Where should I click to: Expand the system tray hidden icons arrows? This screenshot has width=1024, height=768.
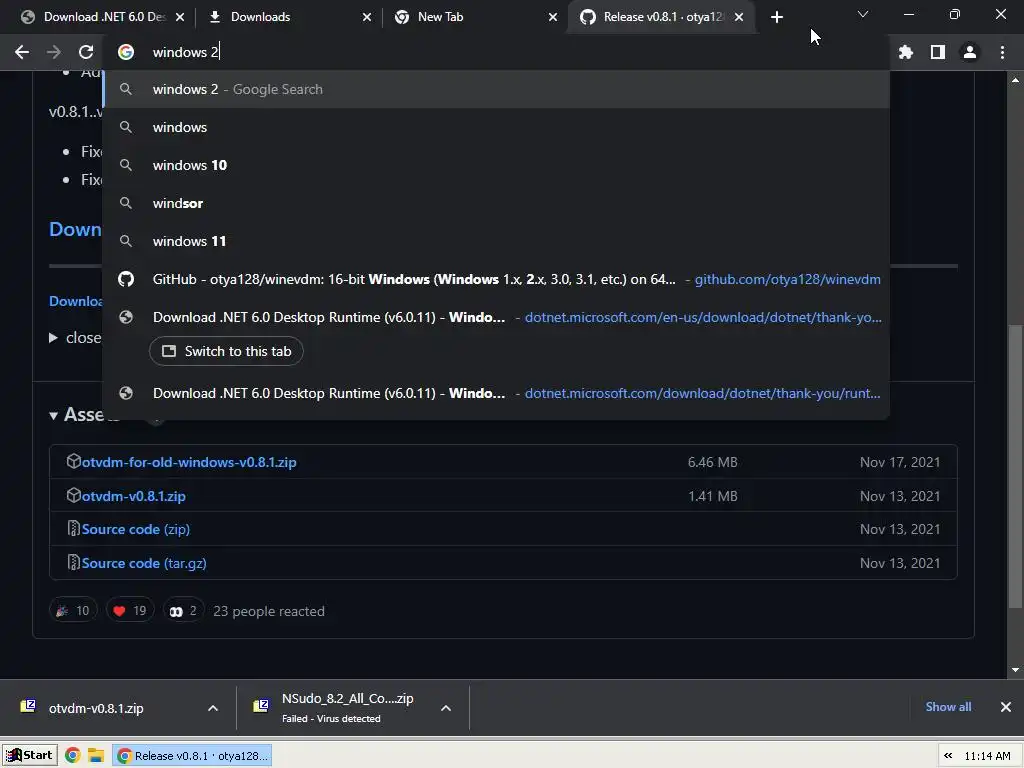pos(948,756)
